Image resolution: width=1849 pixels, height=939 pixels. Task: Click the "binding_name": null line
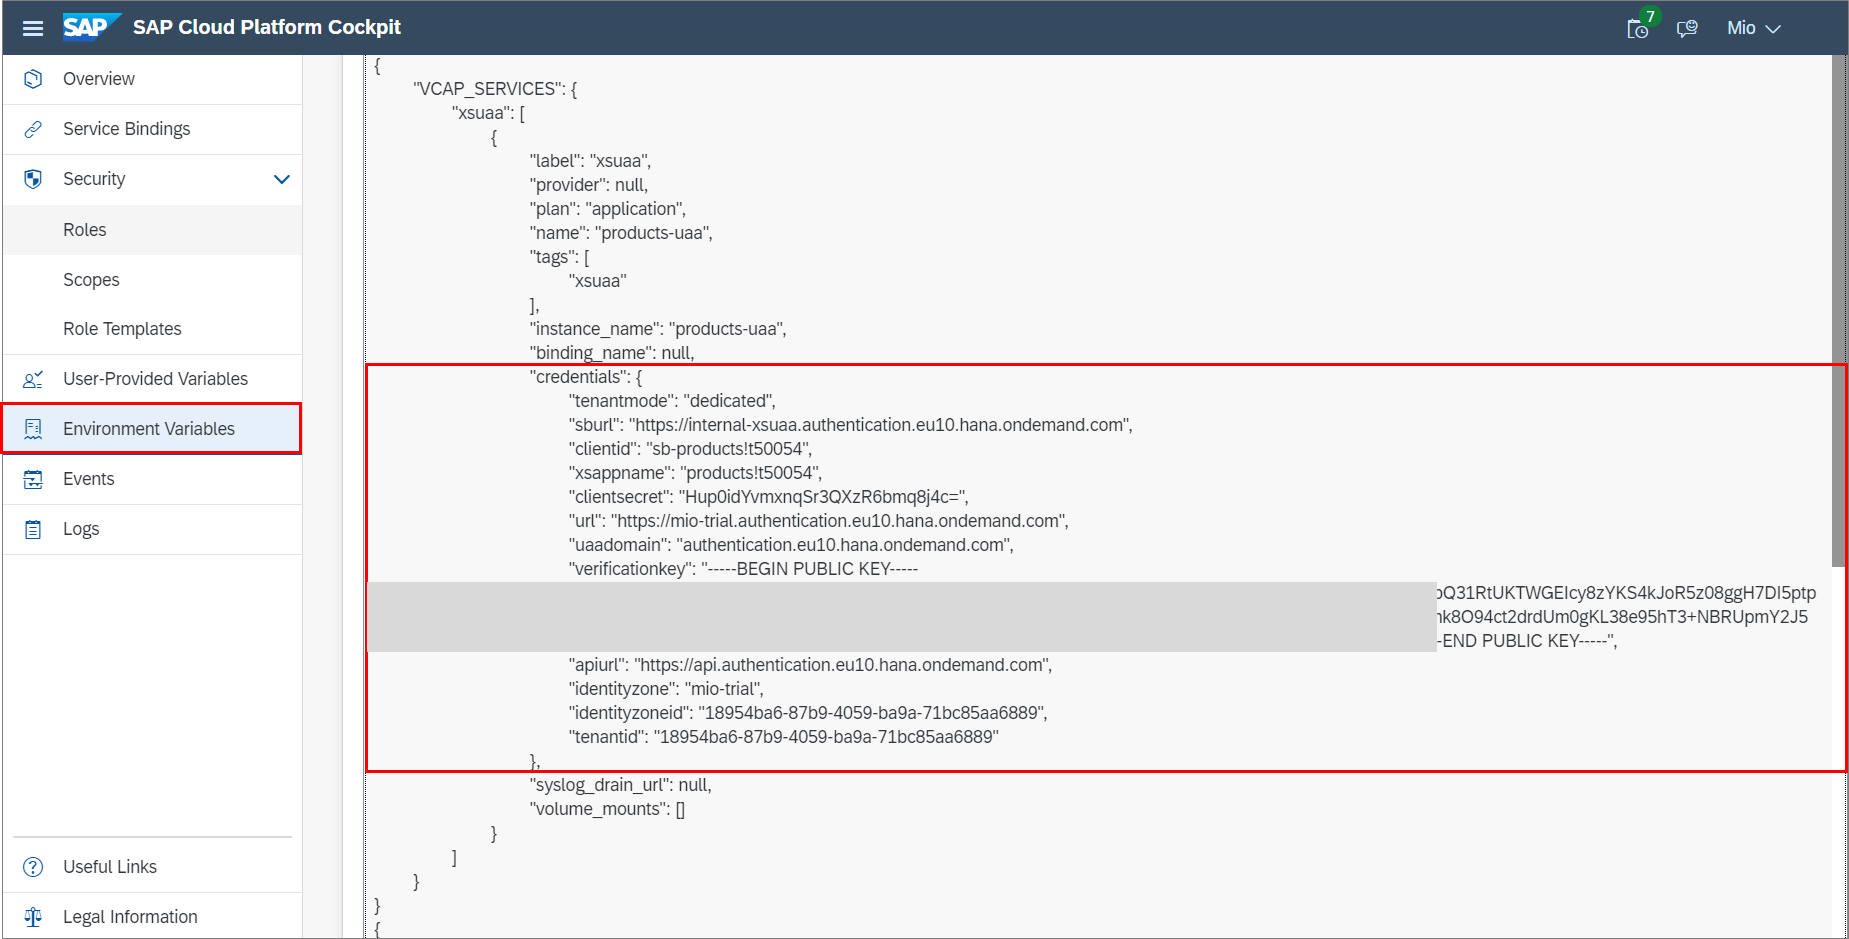[x=612, y=353]
